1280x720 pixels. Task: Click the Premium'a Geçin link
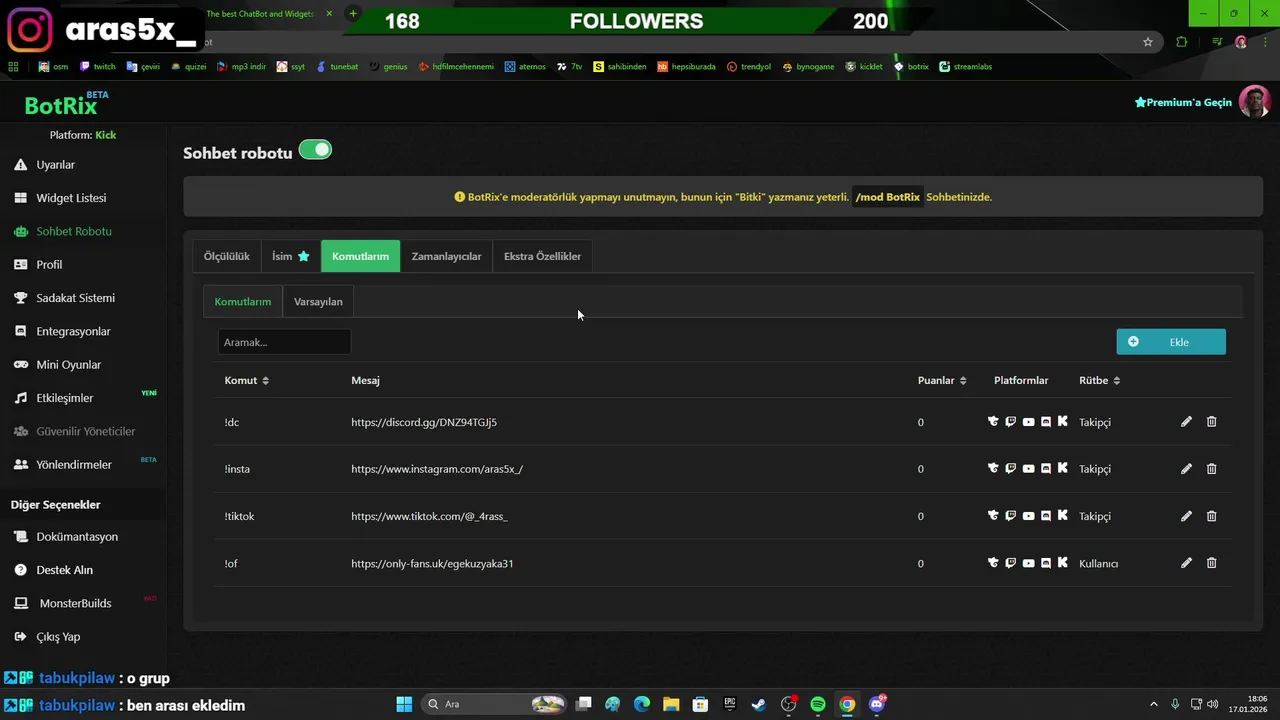click(1183, 103)
